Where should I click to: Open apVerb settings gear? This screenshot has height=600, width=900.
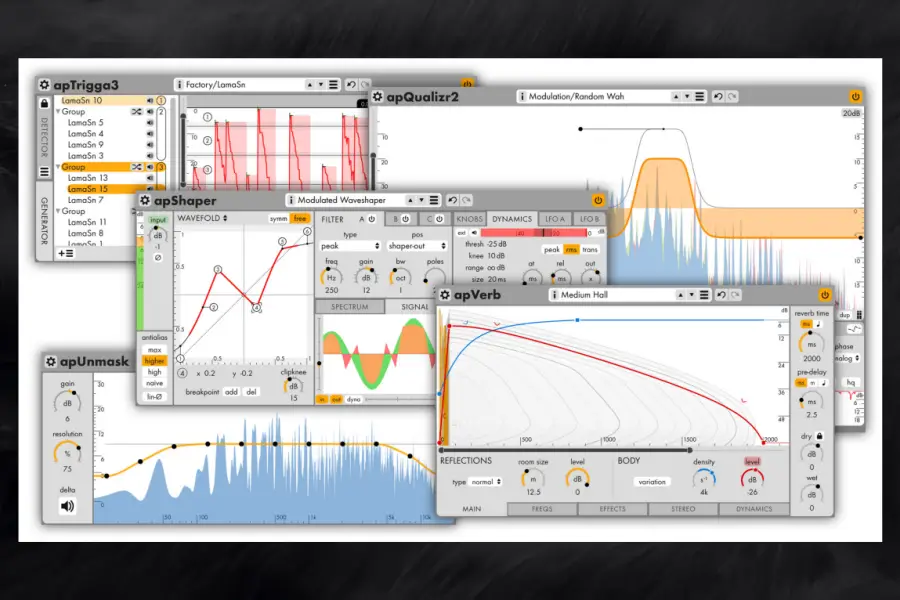(445, 295)
